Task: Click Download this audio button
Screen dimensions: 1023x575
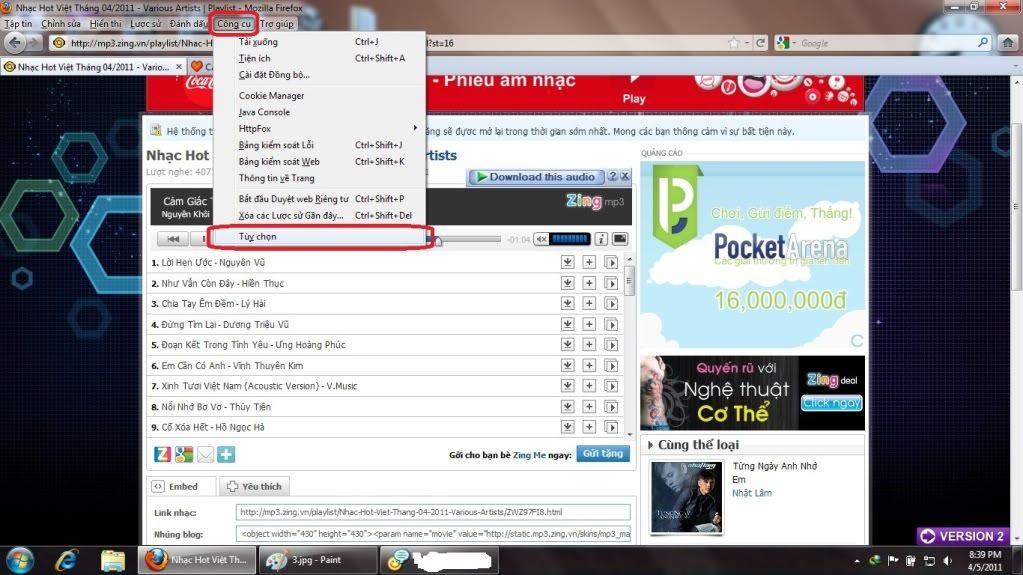Action: click(536, 177)
